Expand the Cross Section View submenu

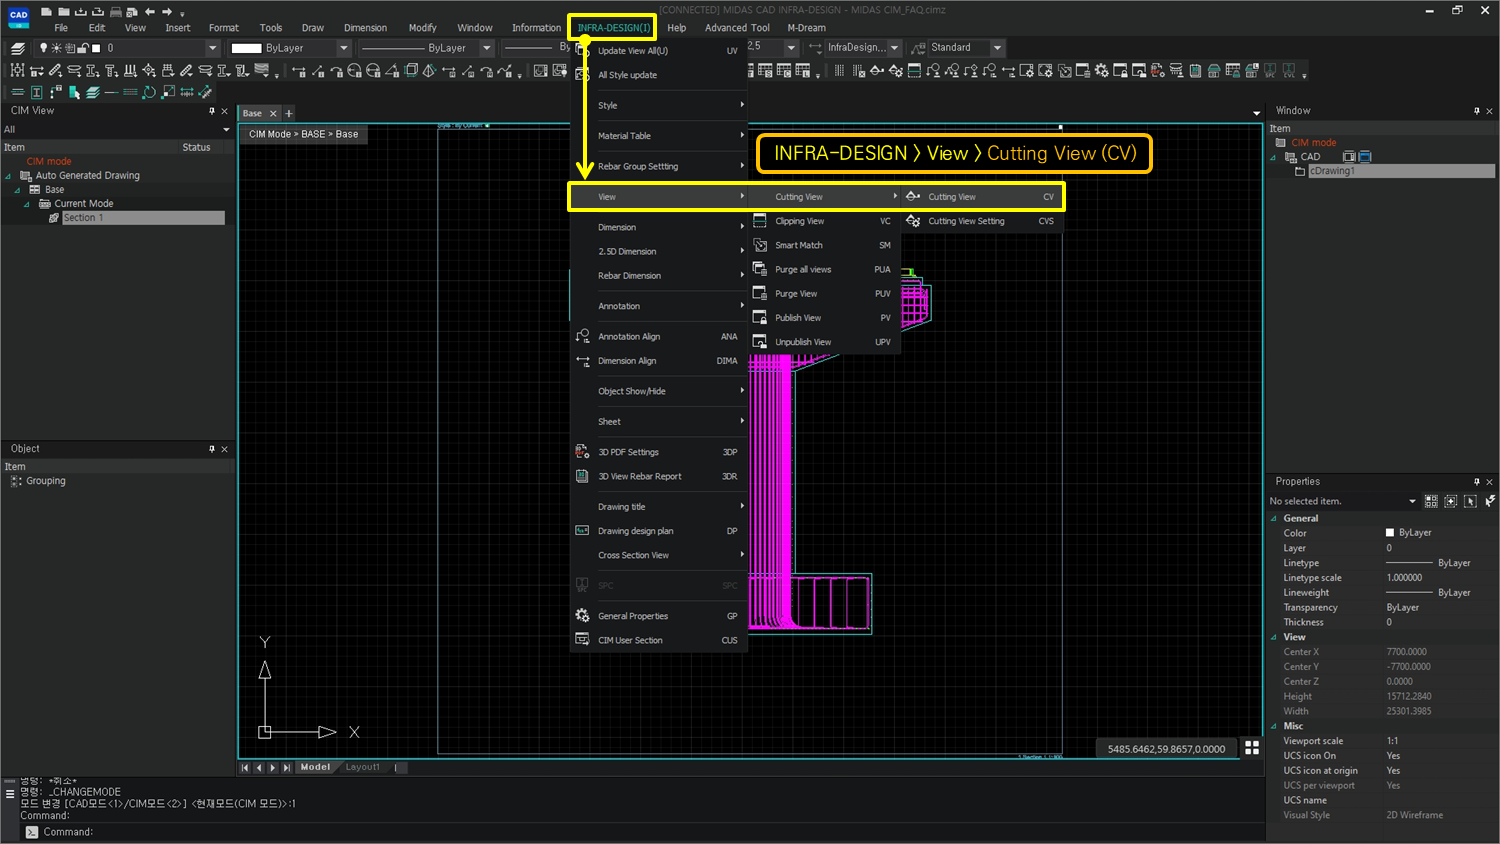tap(659, 555)
